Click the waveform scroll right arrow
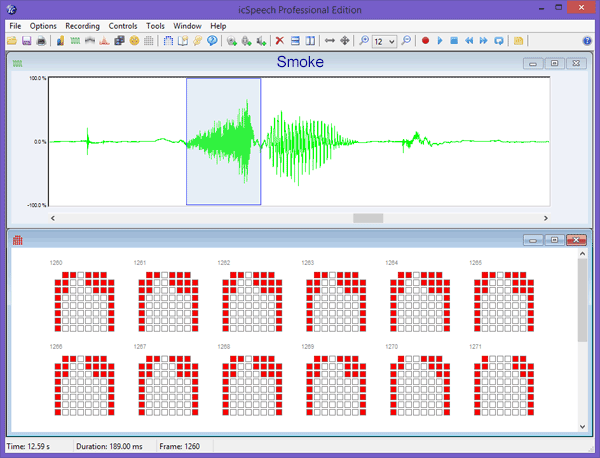This screenshot has width=600, height=458. pos(546,217)
